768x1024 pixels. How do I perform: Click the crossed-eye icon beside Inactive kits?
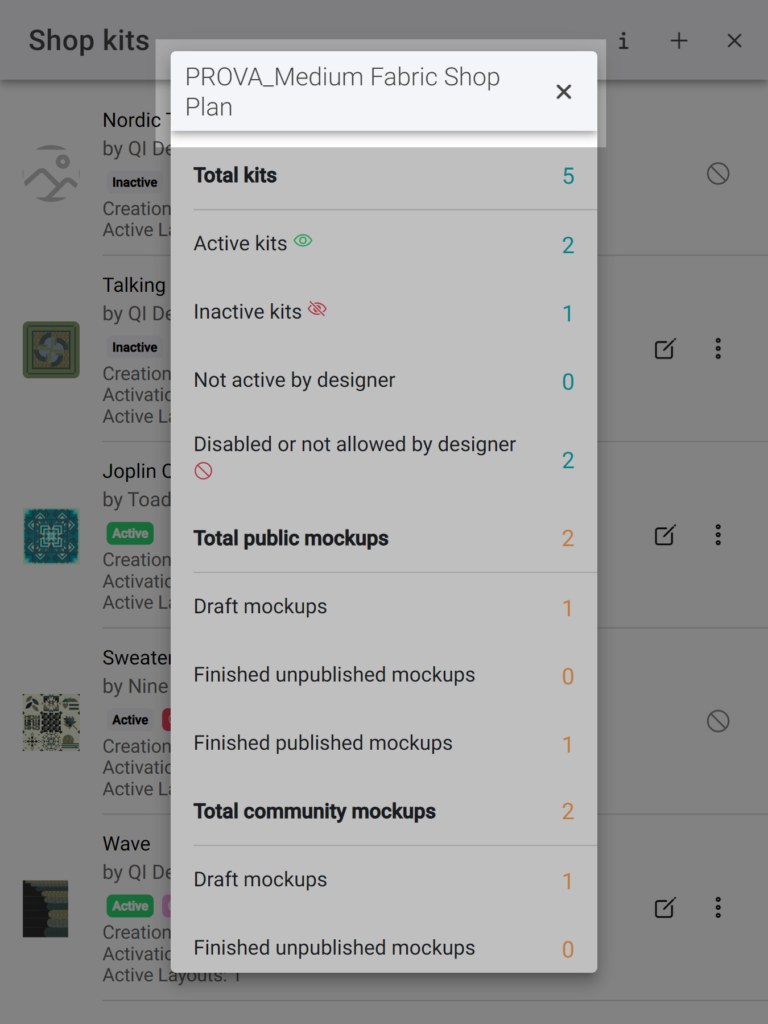317,309
